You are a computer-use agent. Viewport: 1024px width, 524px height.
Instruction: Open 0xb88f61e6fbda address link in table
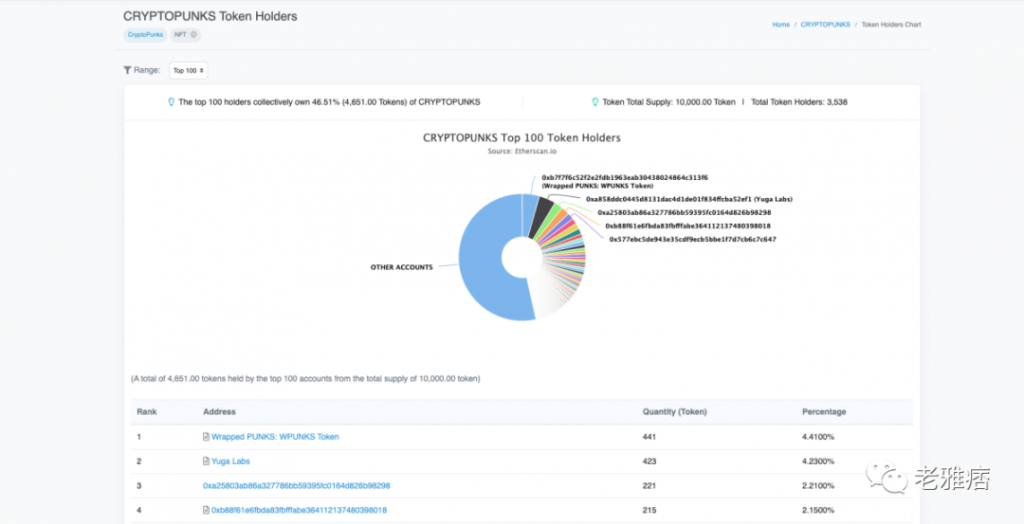[x=299, y=510]
